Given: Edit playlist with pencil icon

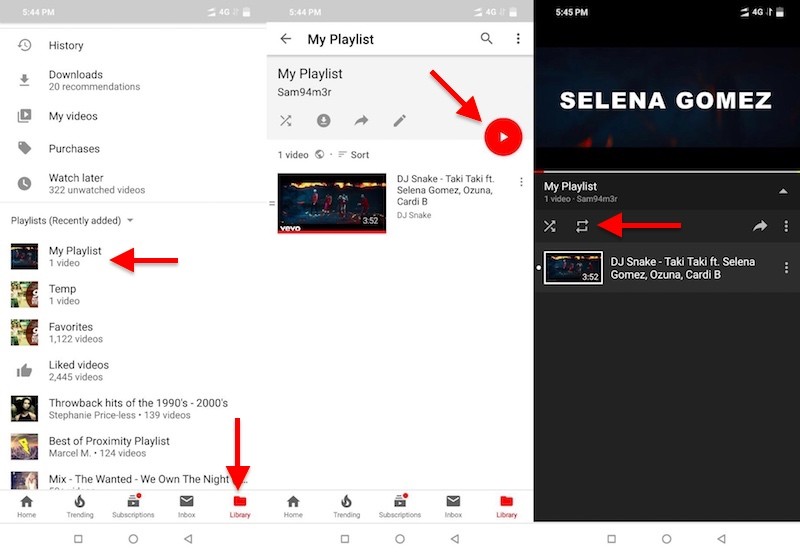Looking at the screenshot, I should pyautogui.click(x=399, y=120).
